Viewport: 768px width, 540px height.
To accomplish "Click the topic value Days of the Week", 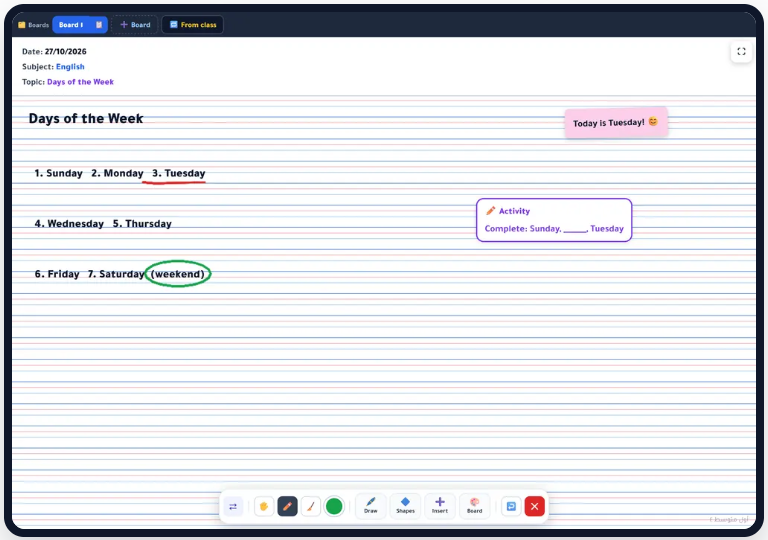I will click(x=80, y=82).
